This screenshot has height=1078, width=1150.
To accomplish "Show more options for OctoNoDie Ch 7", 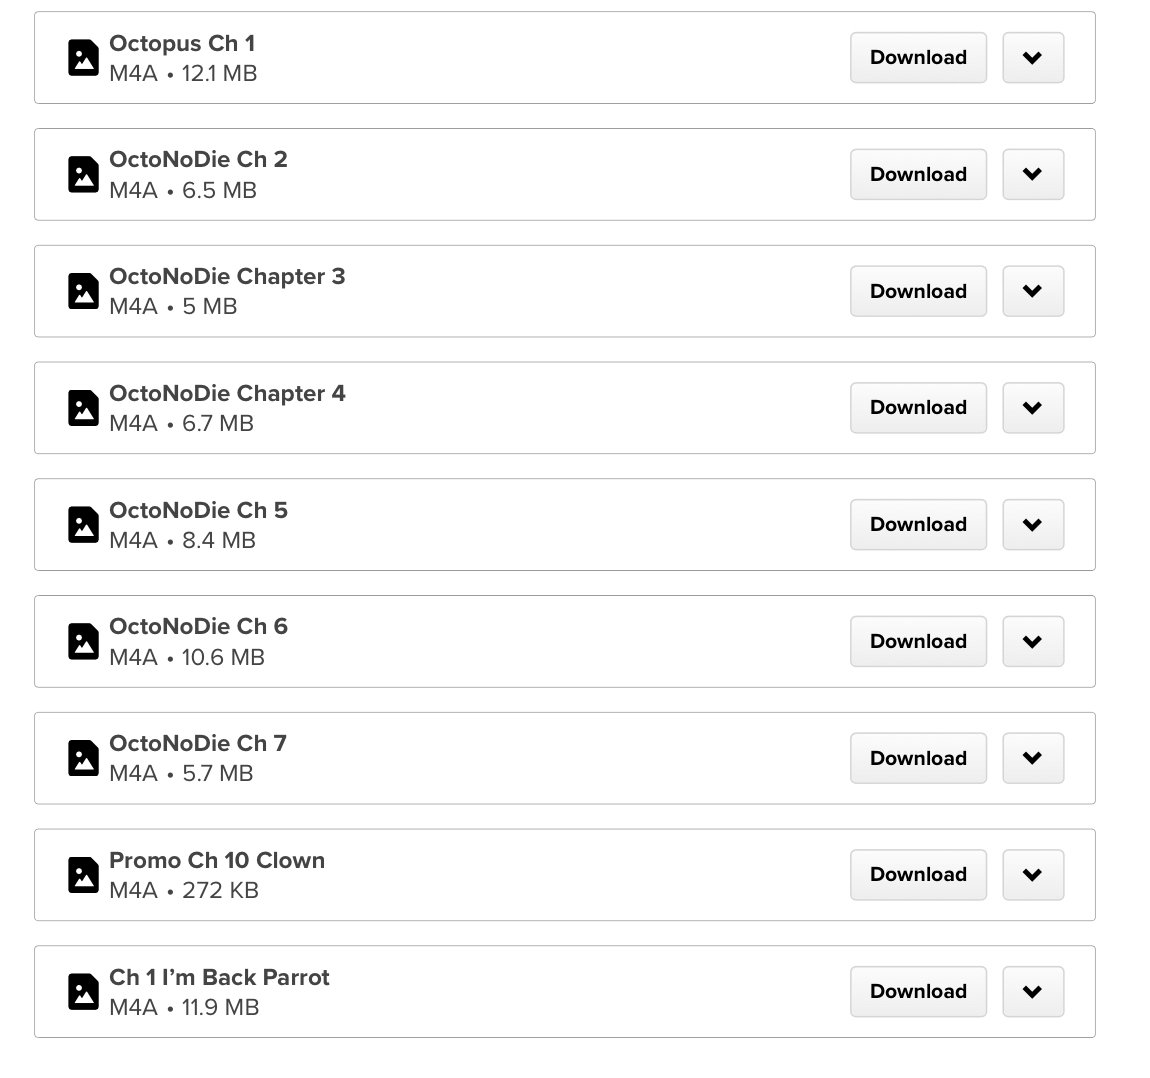I will pos(1032,758).
